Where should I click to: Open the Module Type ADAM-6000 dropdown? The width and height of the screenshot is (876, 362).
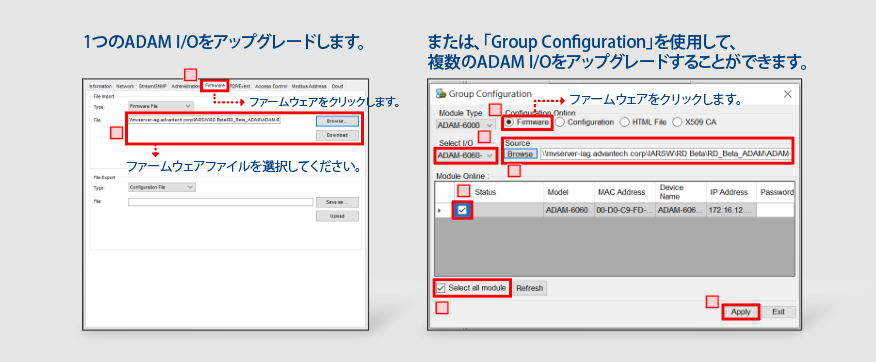point(465,125)
